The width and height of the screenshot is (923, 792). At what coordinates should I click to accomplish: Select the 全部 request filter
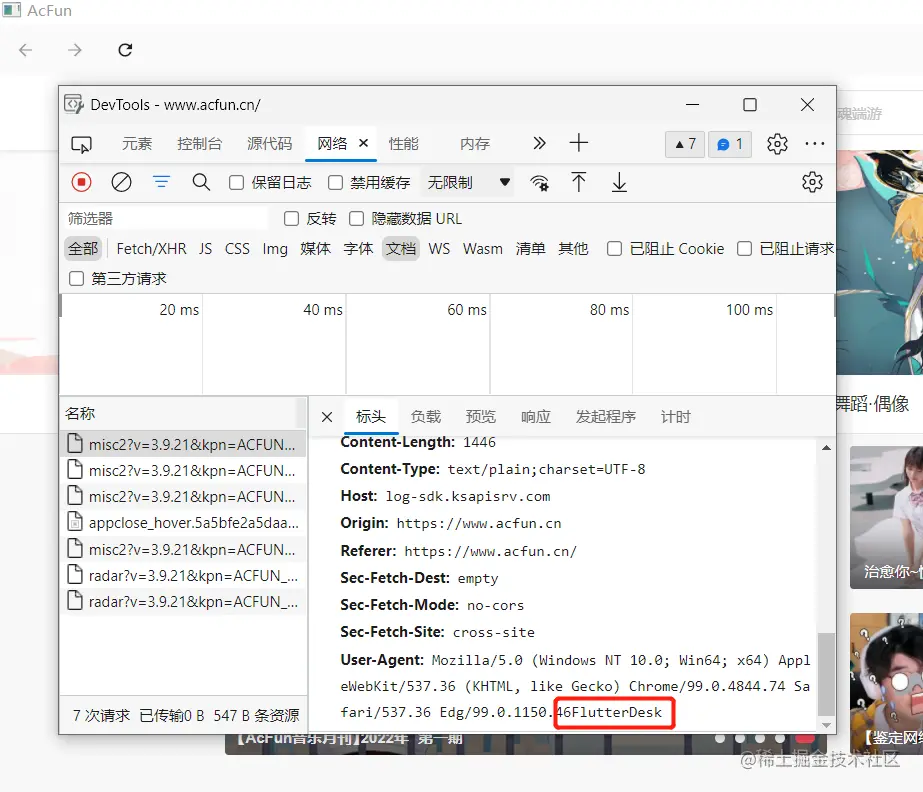(83, 248)
